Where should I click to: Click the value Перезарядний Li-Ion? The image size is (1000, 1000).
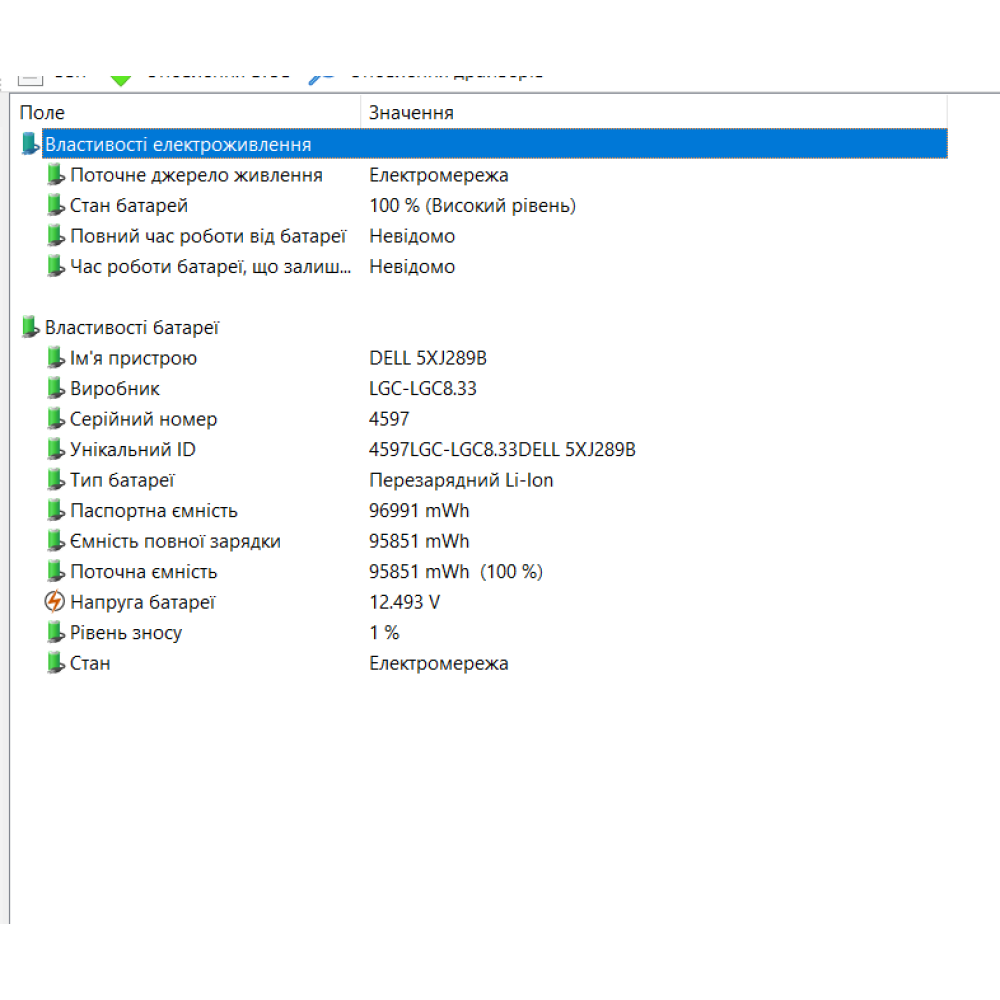click(x=461, y=480)
